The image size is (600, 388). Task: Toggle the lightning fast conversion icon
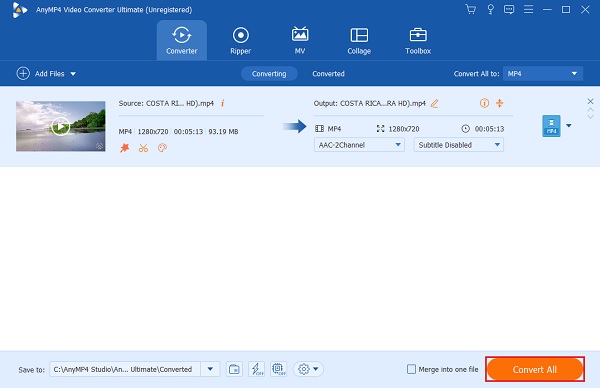tap(256, 369)
